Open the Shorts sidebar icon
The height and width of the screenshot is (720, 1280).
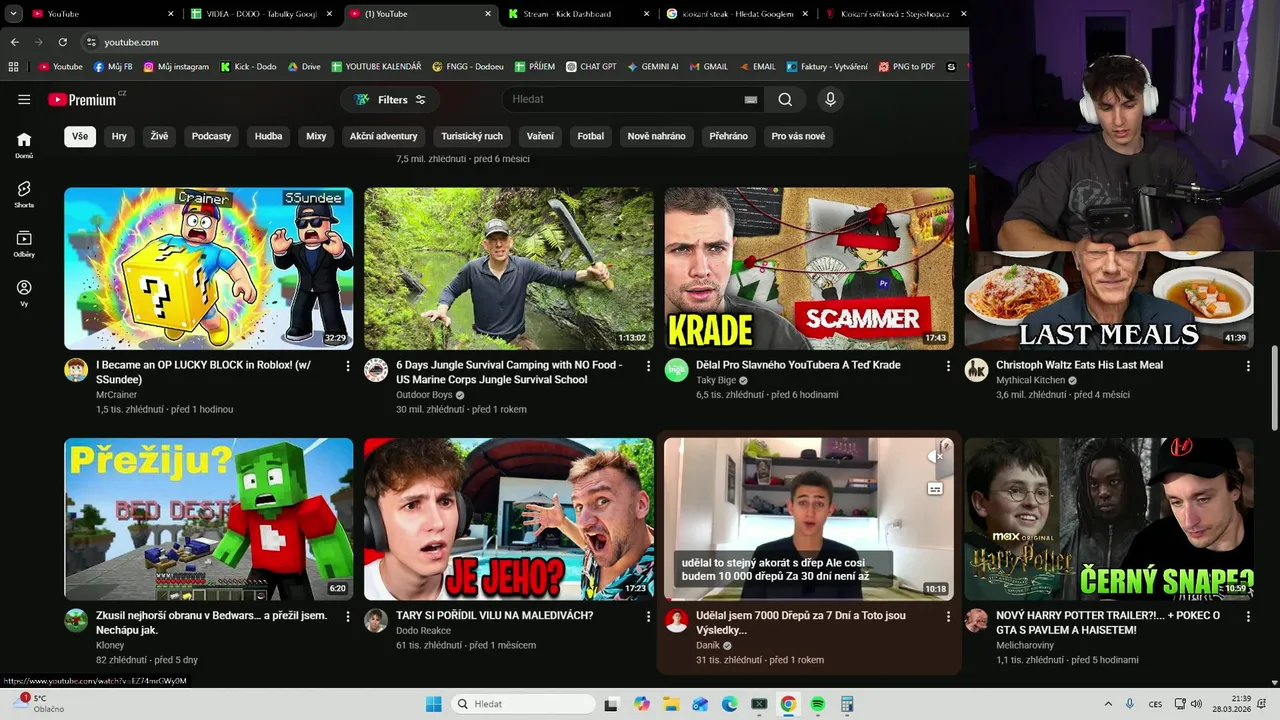coord(24,194)
